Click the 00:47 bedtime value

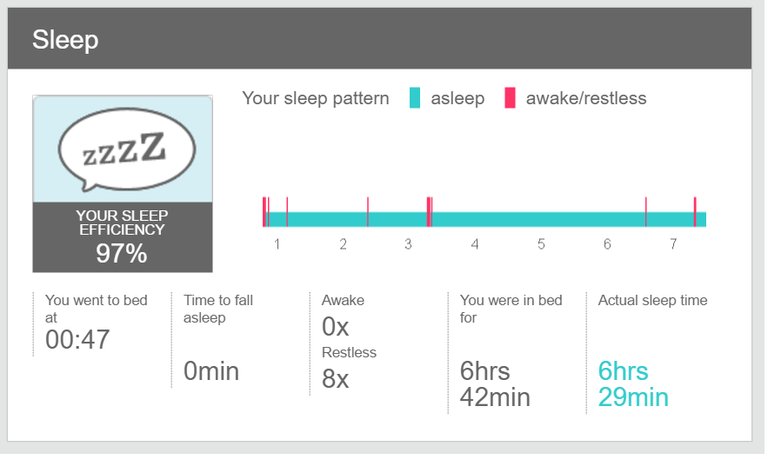click(x=78, y=340)
